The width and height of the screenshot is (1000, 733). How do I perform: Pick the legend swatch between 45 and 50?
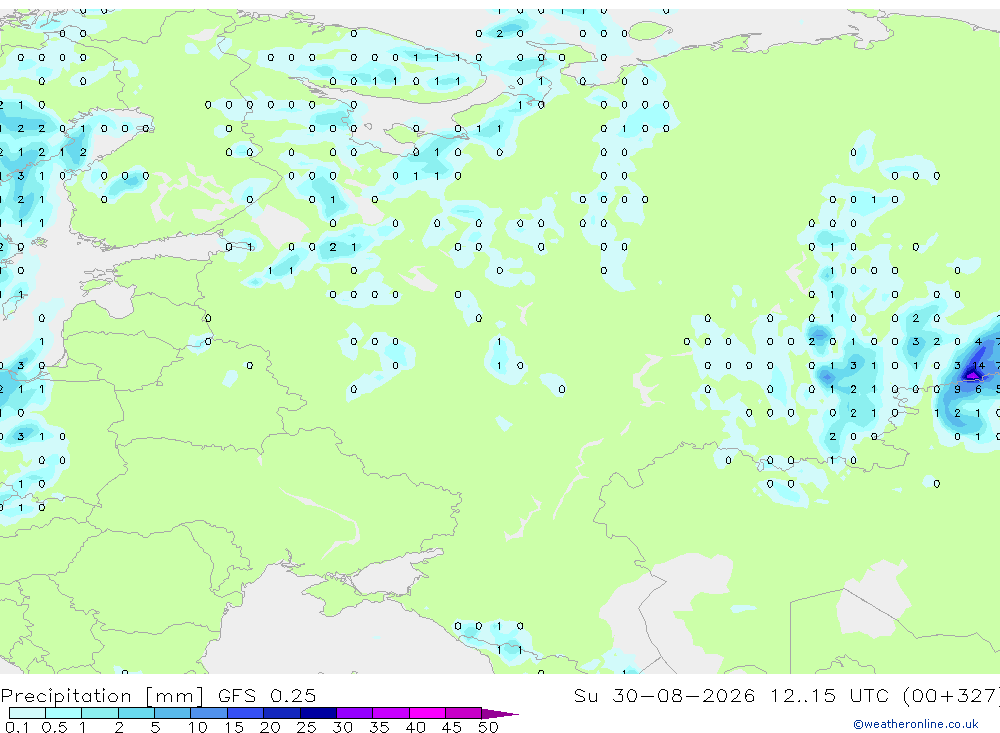463,713
